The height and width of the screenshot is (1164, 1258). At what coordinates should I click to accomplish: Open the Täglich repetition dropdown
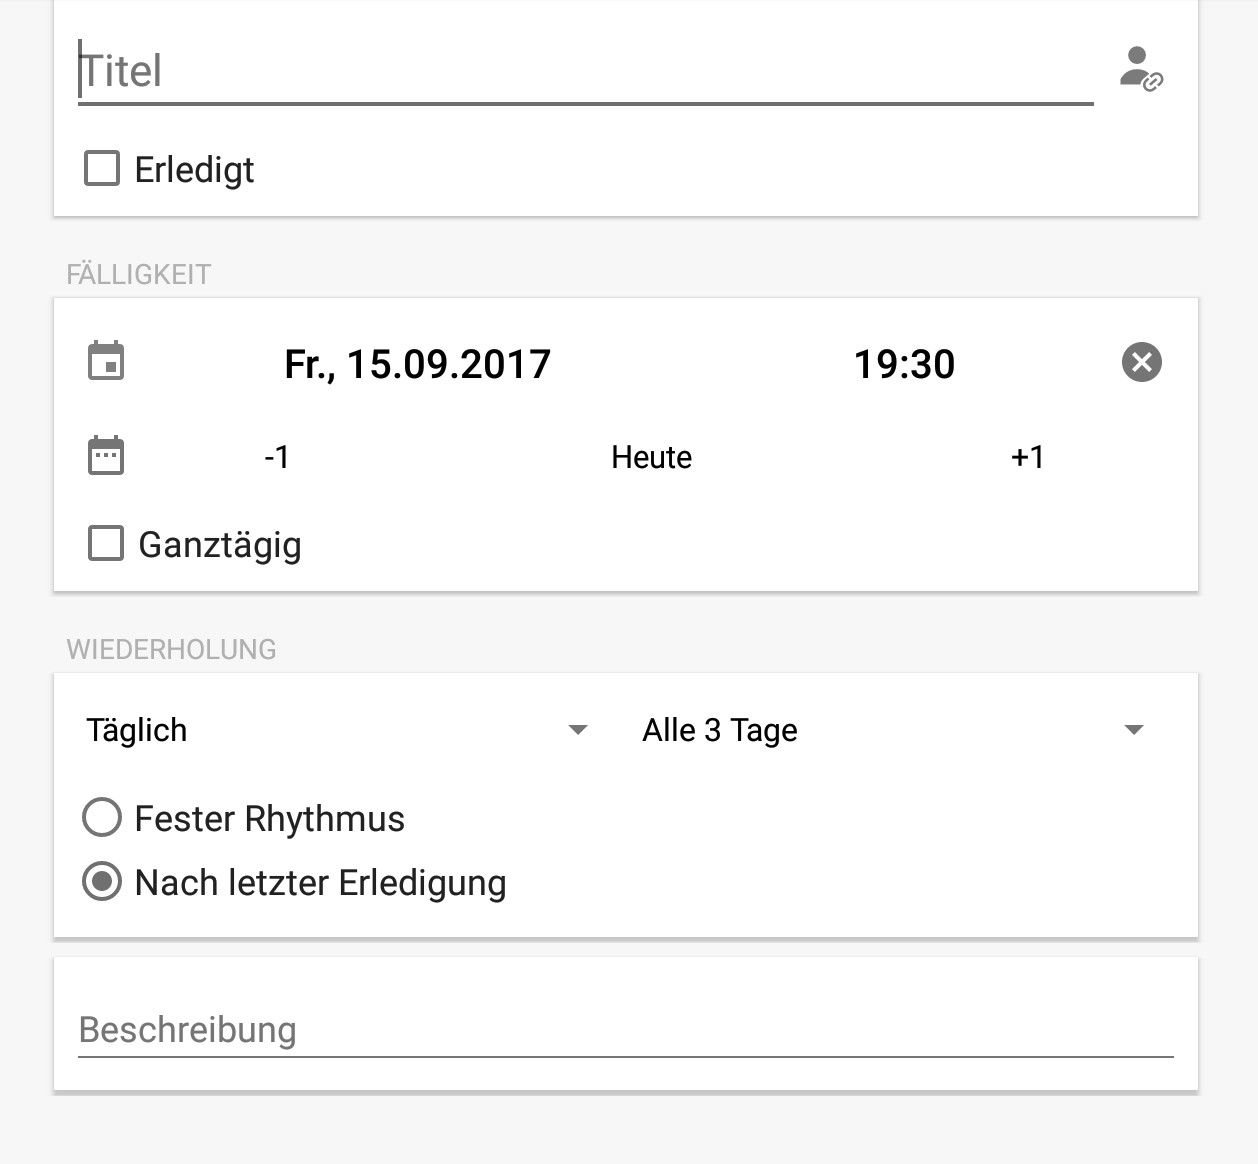336,730
